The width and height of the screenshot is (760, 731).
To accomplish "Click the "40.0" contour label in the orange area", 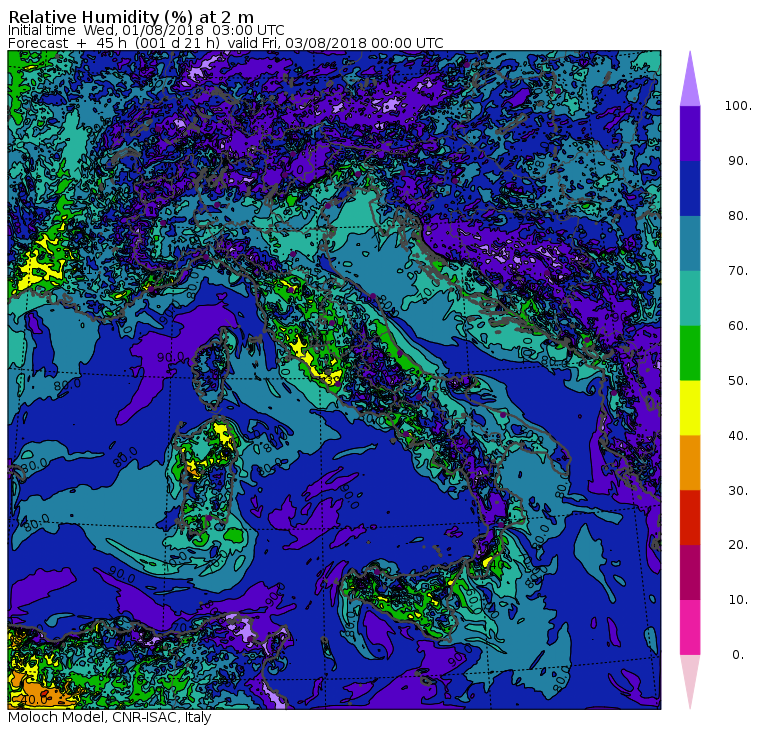I will click(x=35, y=699).
